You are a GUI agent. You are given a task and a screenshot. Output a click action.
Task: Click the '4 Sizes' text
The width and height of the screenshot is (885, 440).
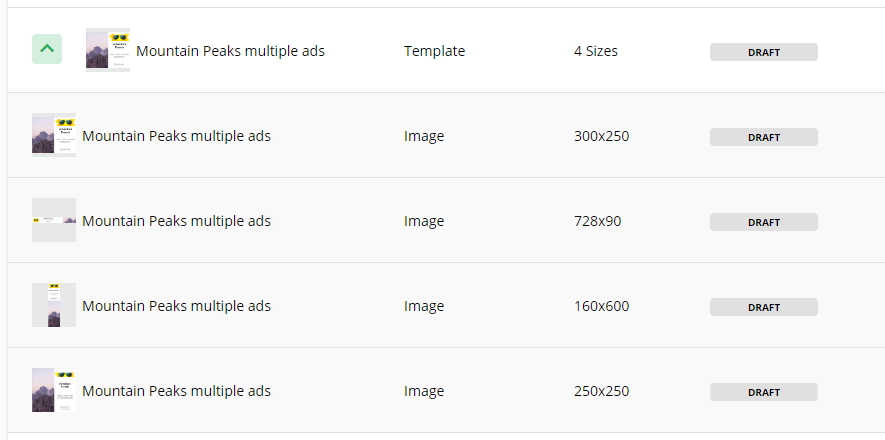pyautogui.click(x=596, y=51)
